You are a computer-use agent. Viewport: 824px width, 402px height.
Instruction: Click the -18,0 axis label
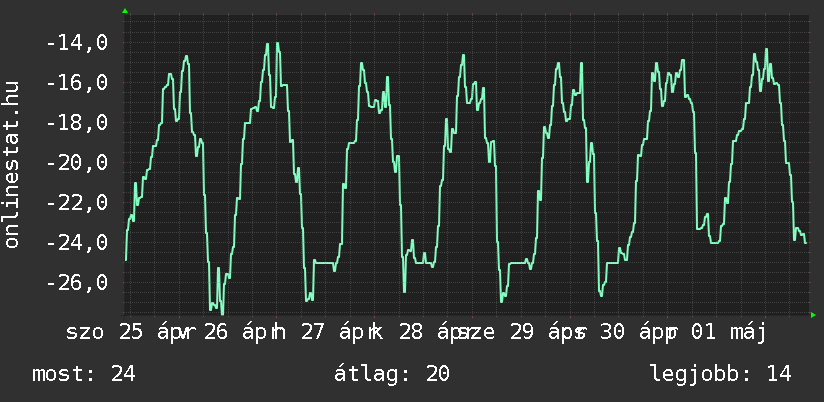click(77, 123)
